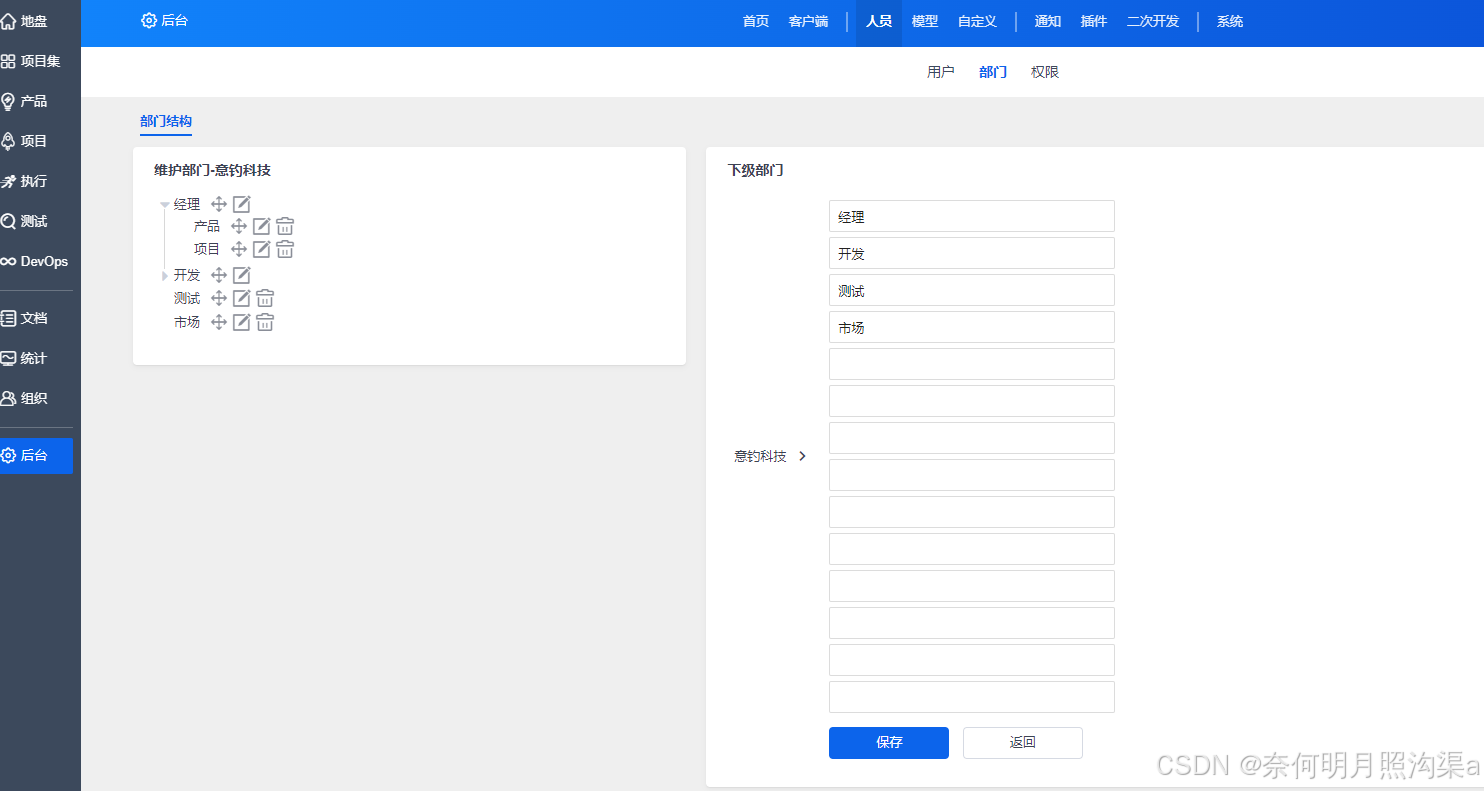
Task: Edit the 开发 department
Action: 241,275
